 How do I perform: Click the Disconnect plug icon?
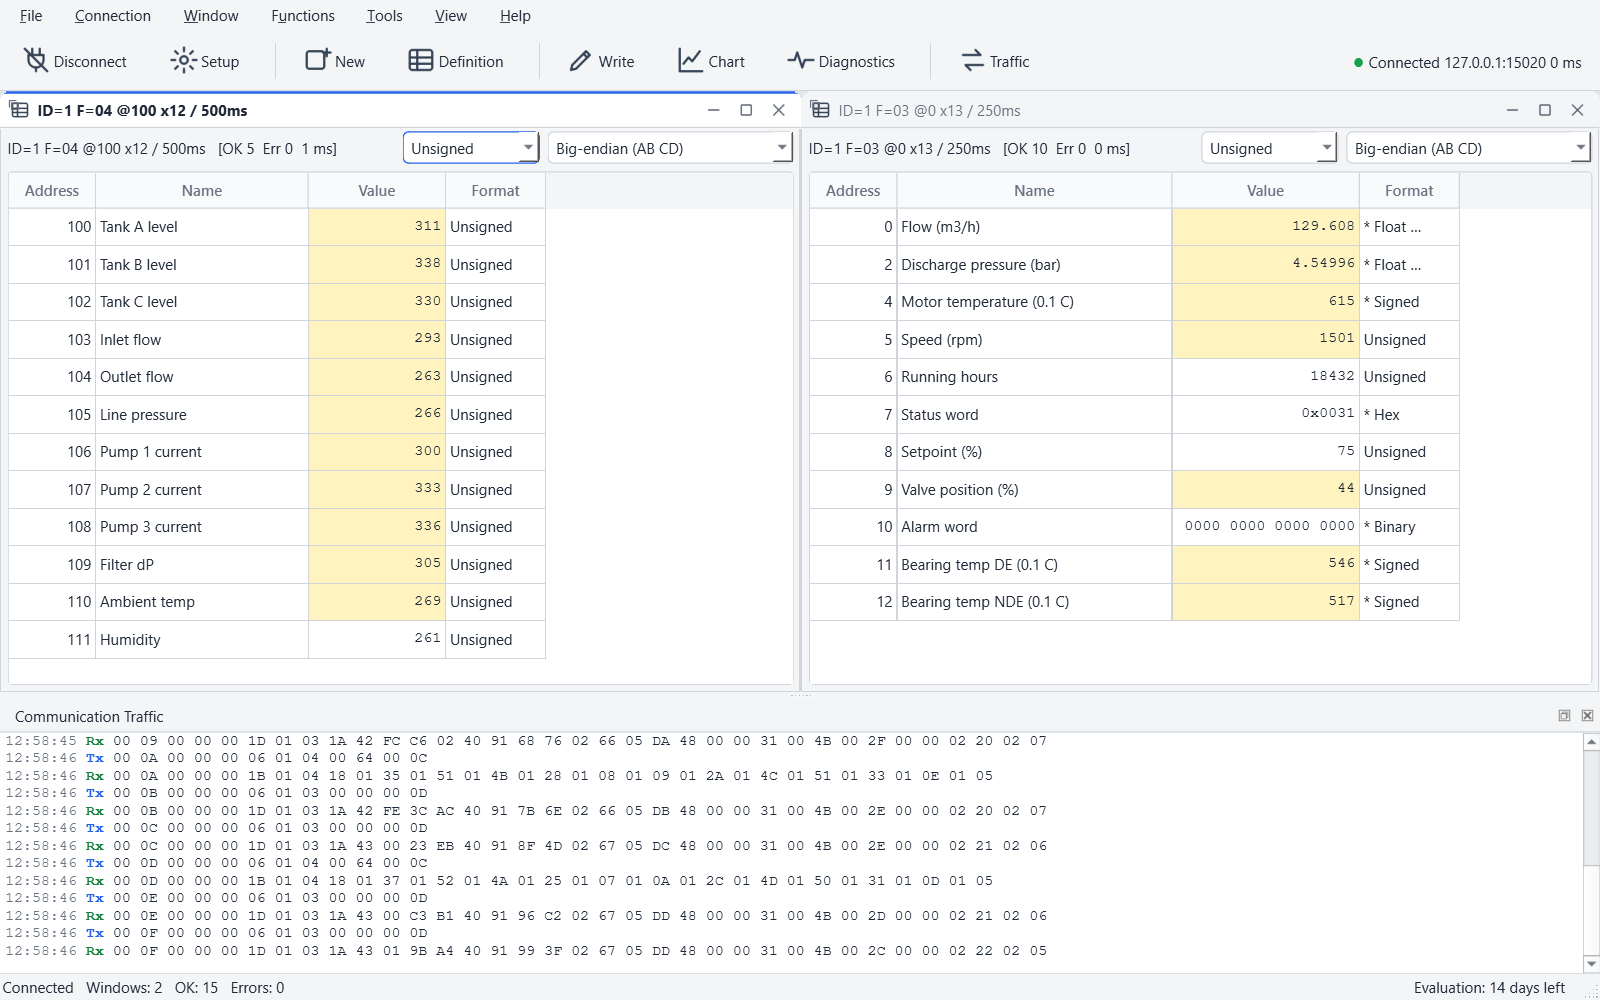[x=36, y=61]
